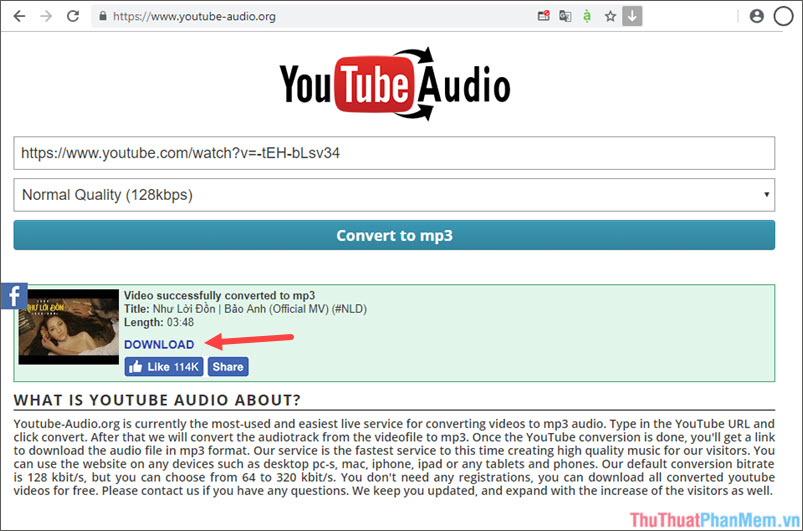803x531 pixels.
Task: Bookmark this page with the star icon
Action: pyautogui.click(x=610, y=16)
